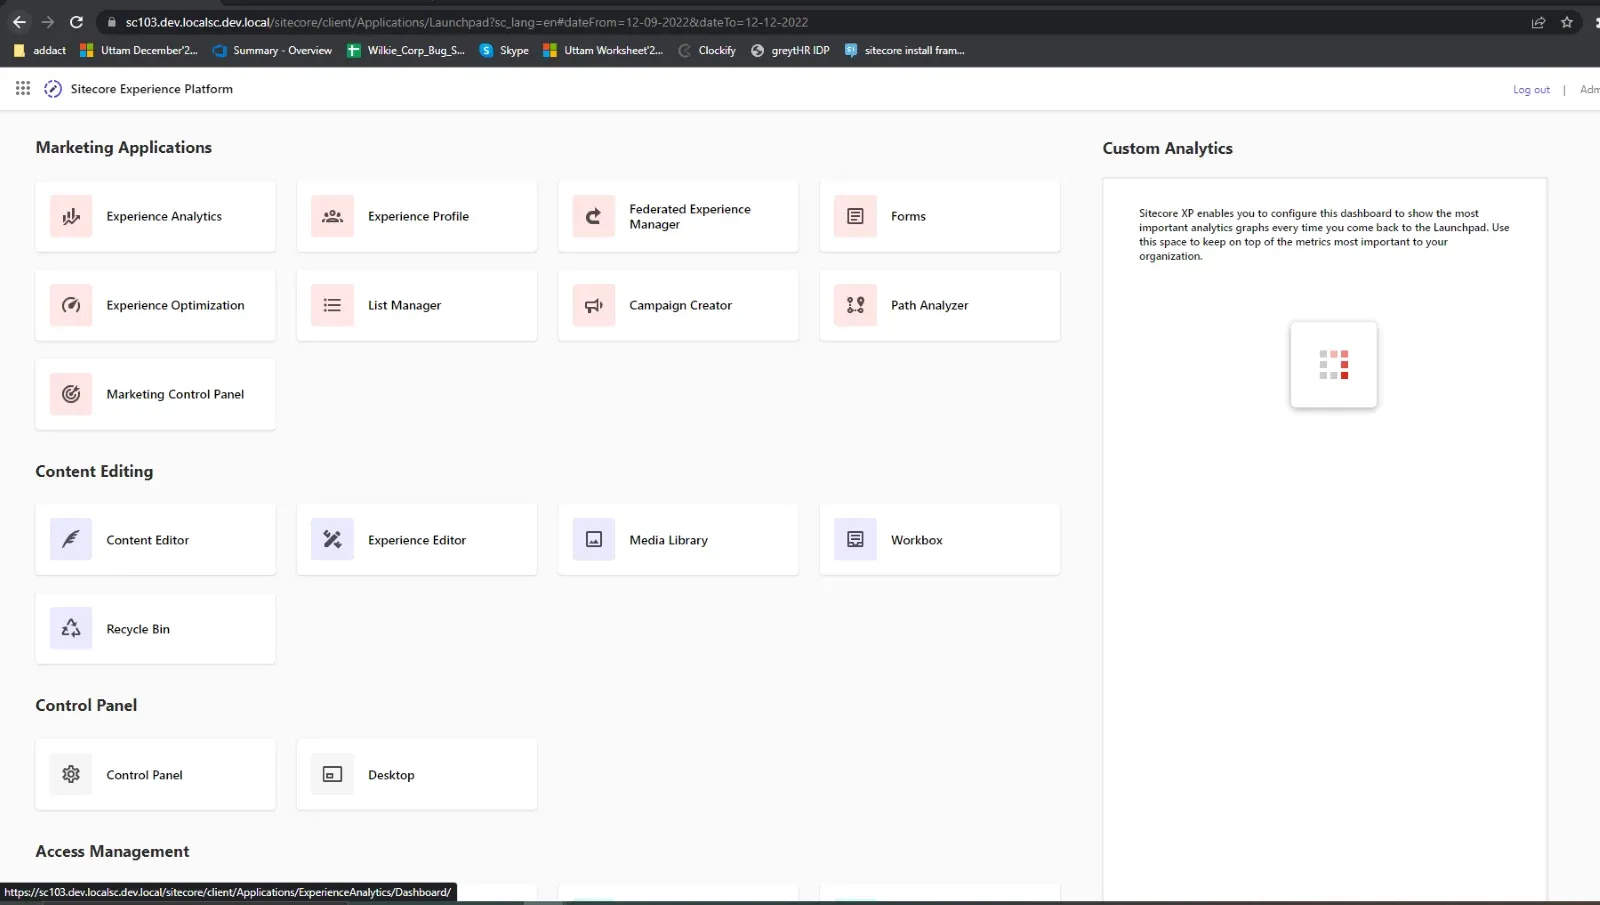Click the Experience Profile people icon

[332, 216]
